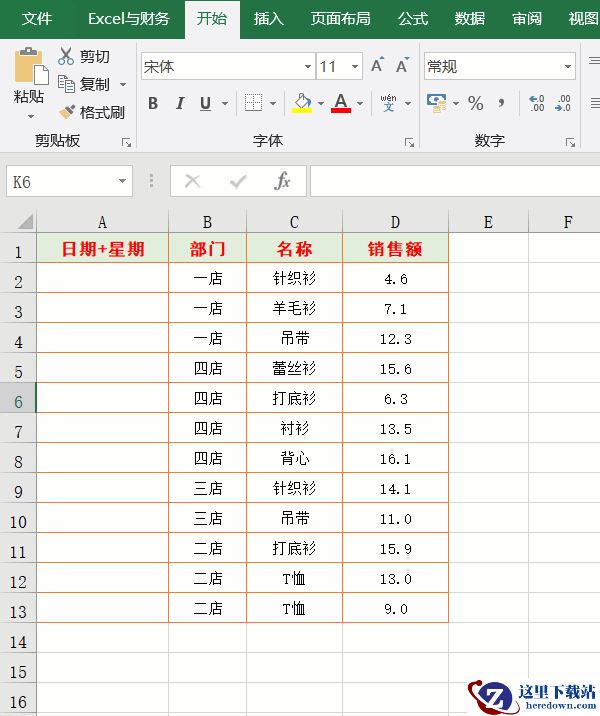Viewport: 600px width, 716px height.
Task: Expand the accounting format options arrow
Action: 456,104
